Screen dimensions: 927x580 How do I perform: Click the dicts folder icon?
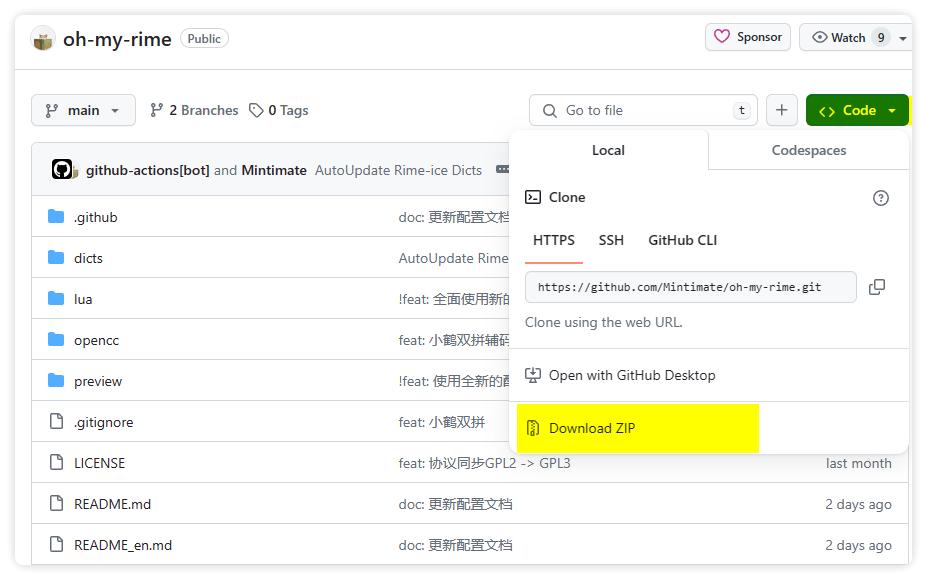[56, 257]
